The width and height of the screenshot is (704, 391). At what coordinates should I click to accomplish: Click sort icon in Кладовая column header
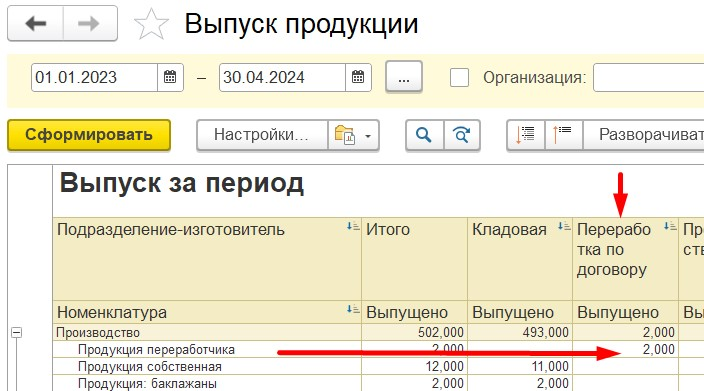[564, 226]
